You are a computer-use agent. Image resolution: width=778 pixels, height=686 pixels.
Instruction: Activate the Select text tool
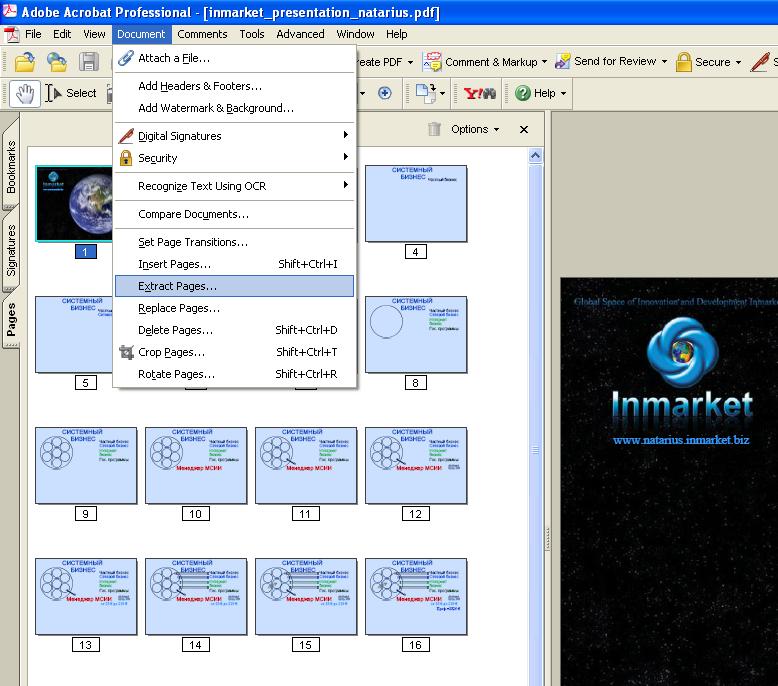coord(70,93)
